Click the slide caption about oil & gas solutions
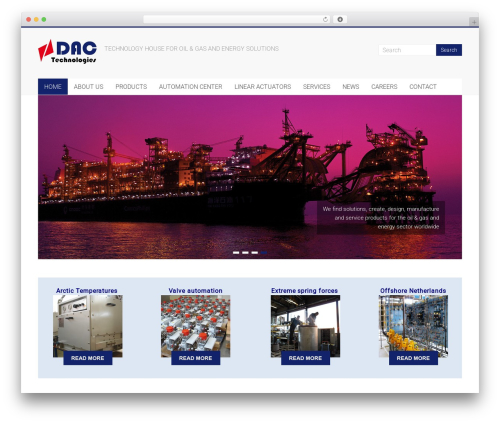This screenshot has width=500, height=423. pos(381,218)
